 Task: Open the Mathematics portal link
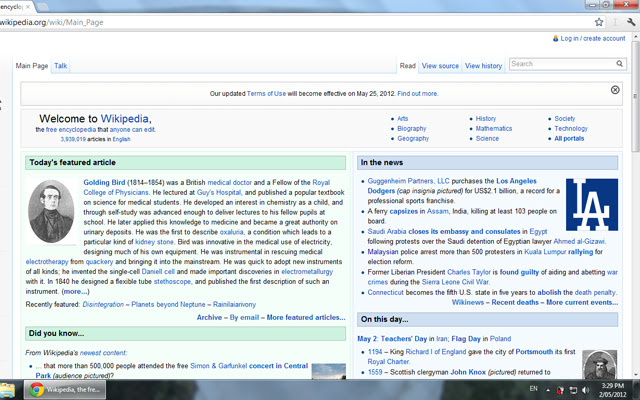[493, 129]
